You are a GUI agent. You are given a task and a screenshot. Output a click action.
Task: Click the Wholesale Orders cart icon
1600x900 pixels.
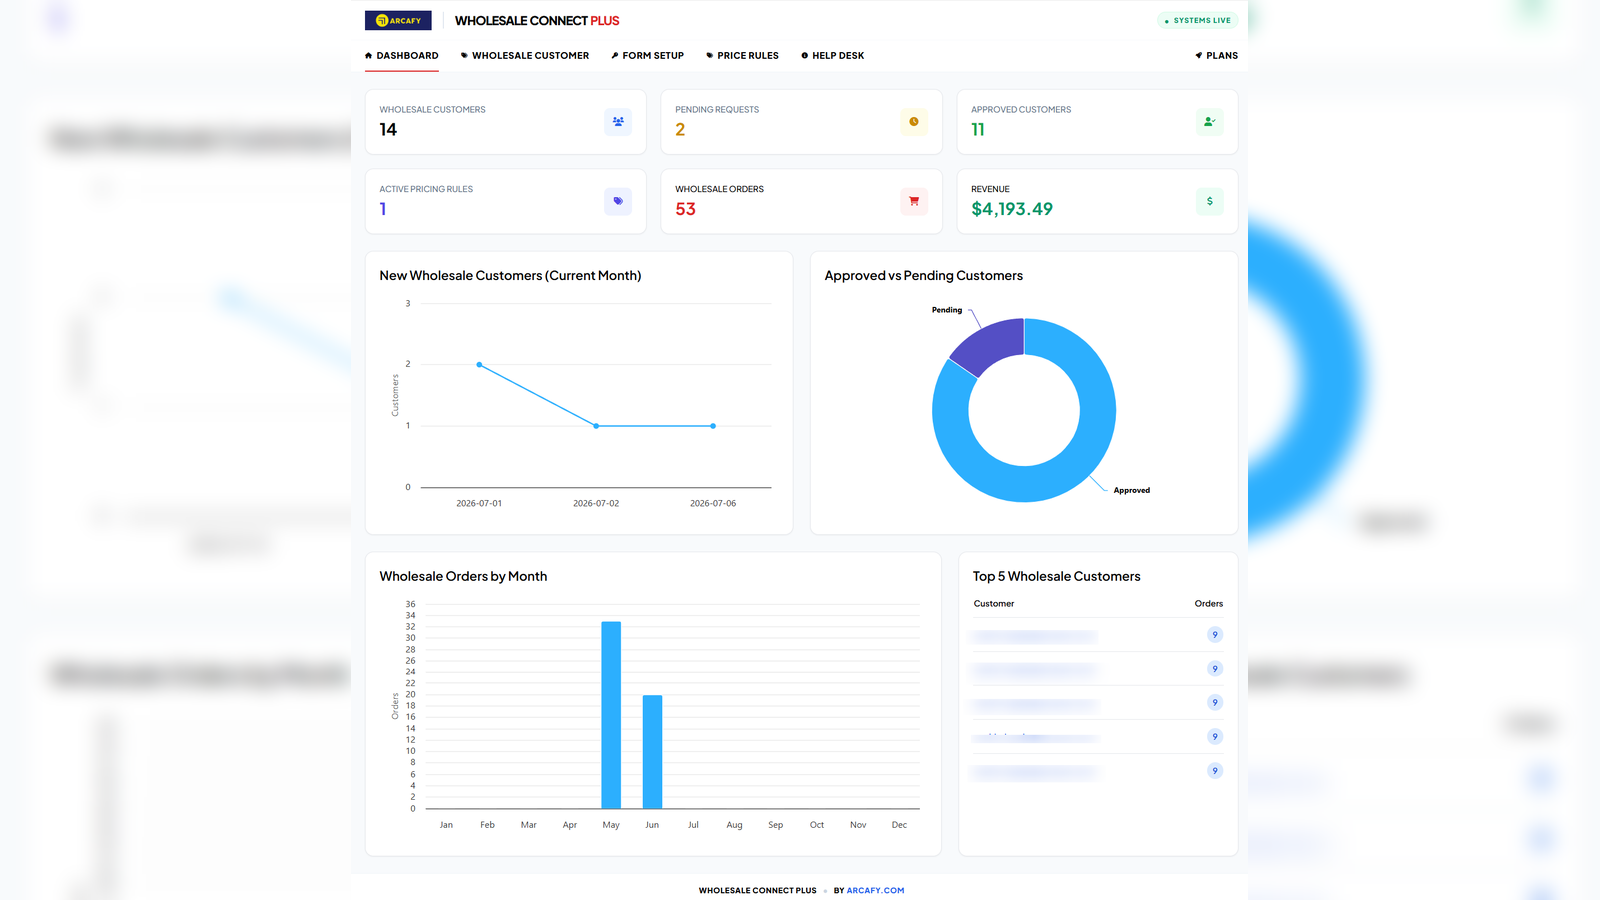coord(914,201)
